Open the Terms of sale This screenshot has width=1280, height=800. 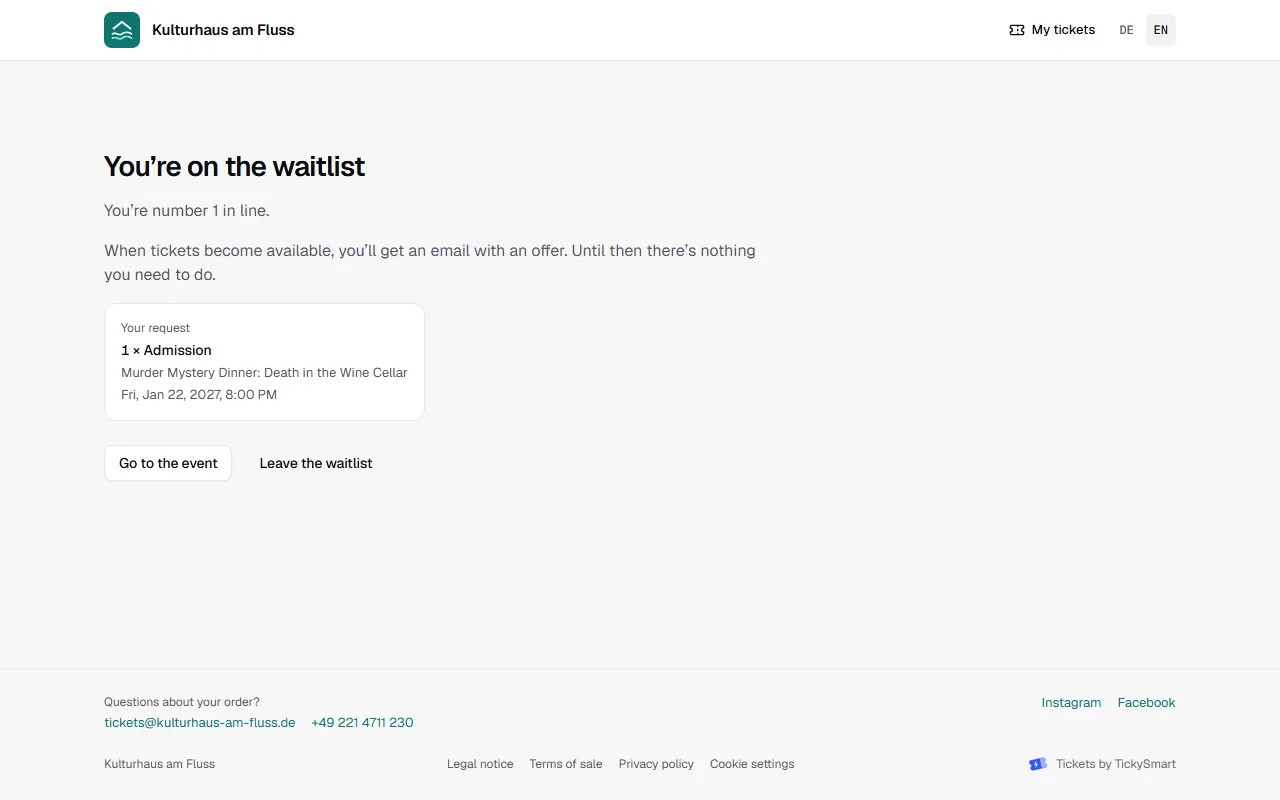[x=566, y=764]
